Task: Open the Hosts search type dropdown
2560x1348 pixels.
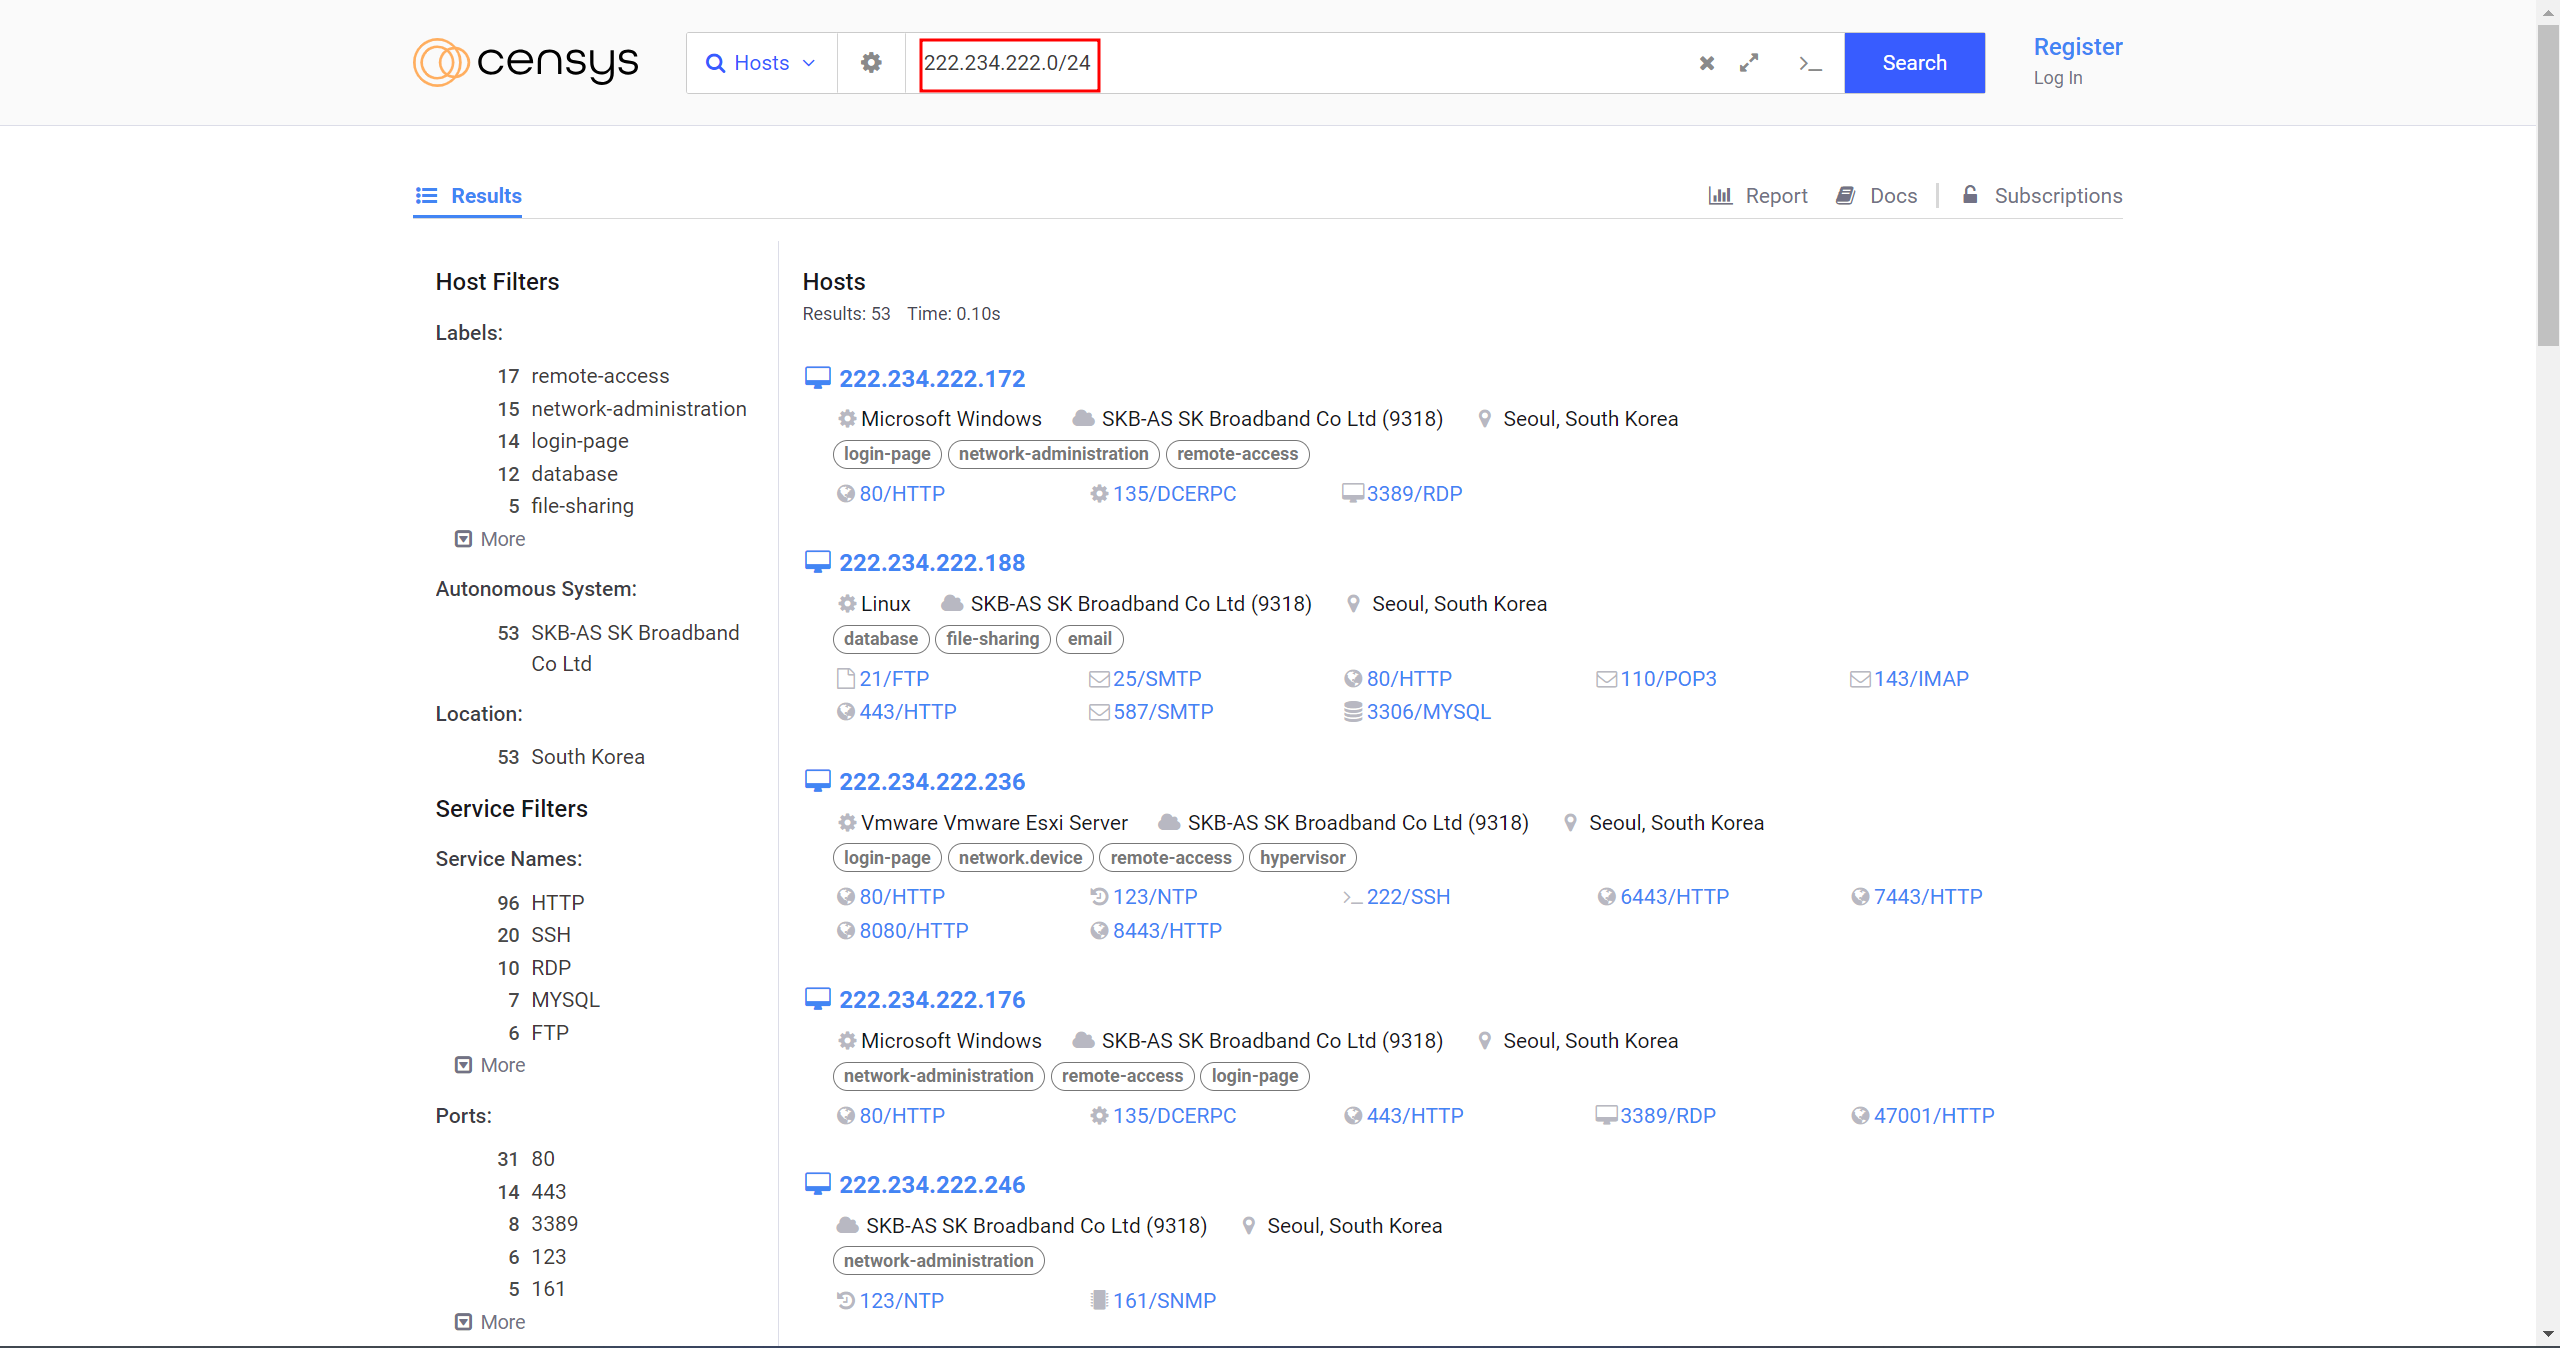Action: tap(761, 63)
